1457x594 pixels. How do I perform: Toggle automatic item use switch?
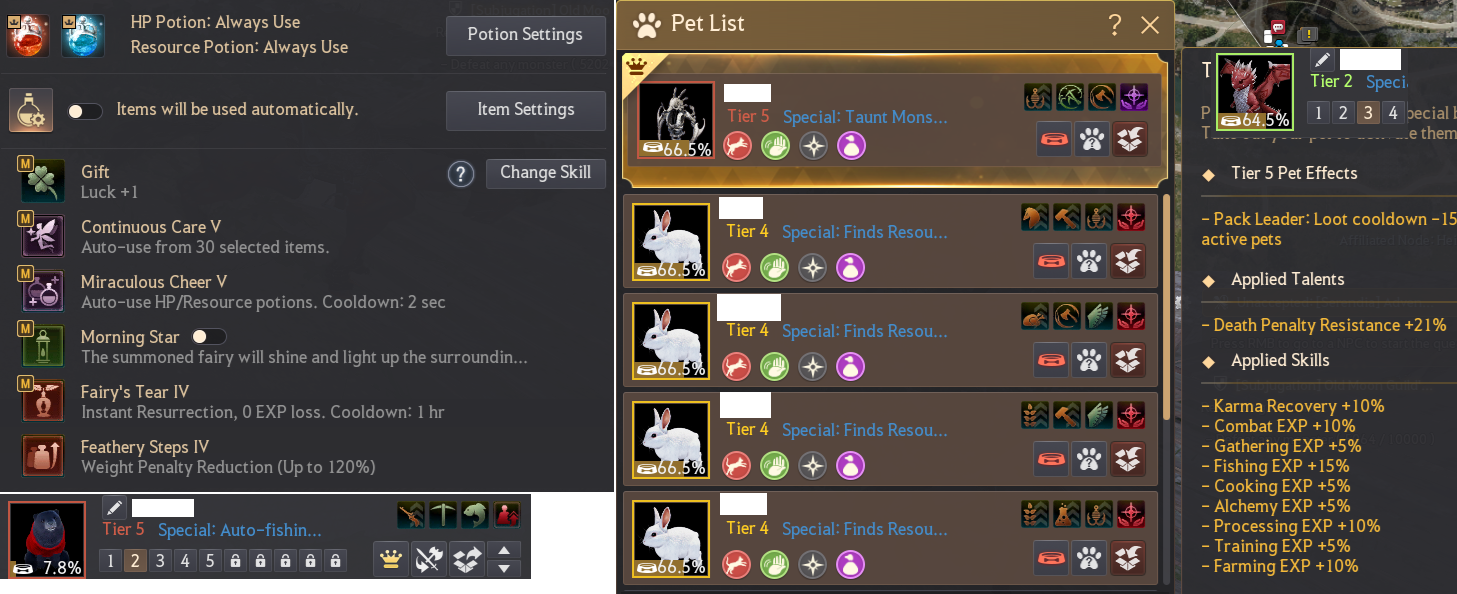tap(84, 111)
